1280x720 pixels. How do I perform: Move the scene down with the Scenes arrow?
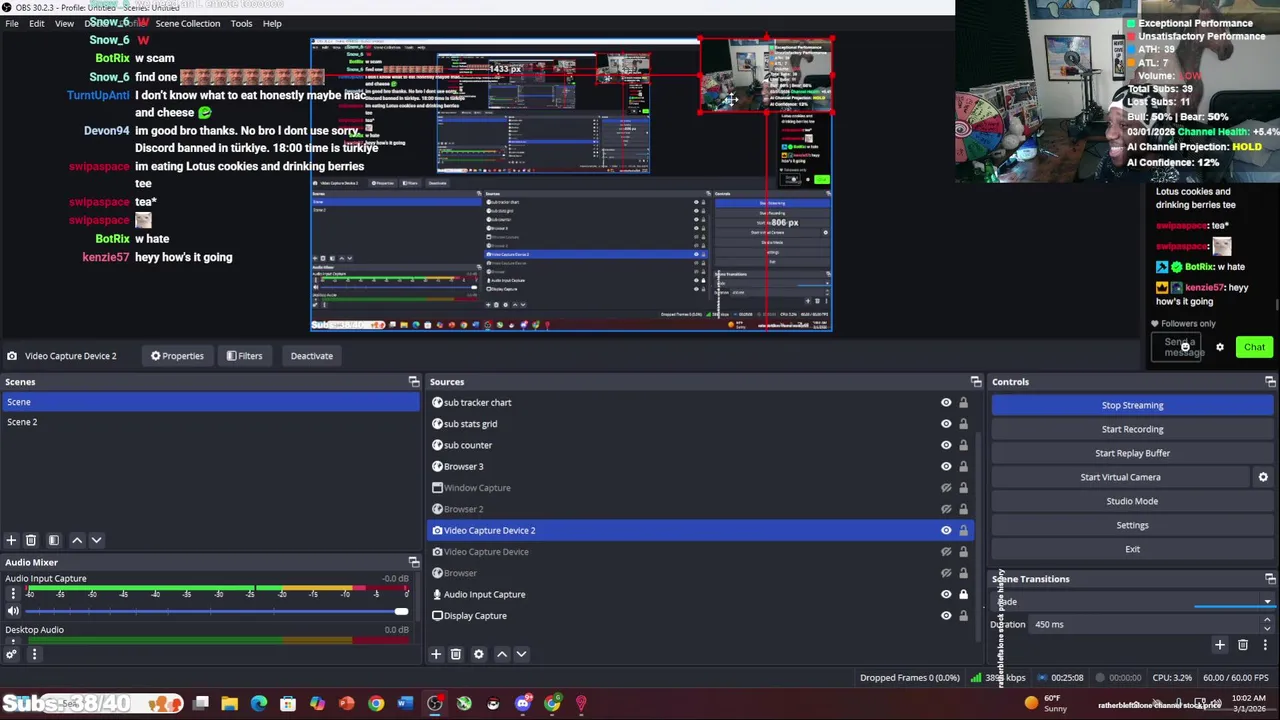(x=96, y=540)
